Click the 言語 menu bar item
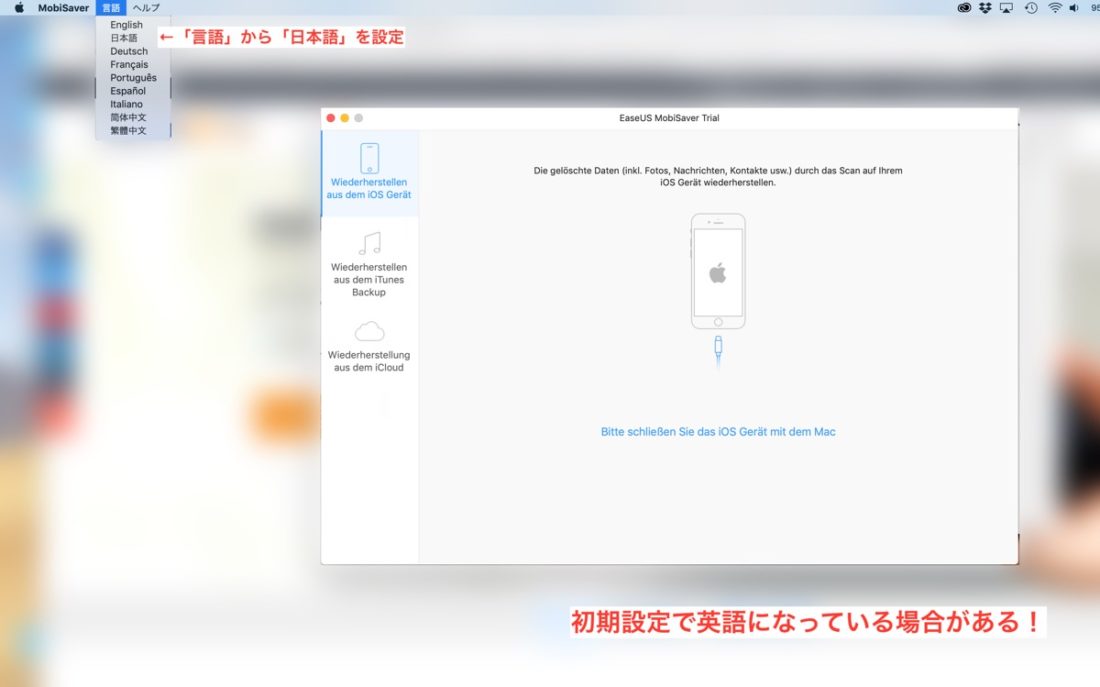 tap(111, 8)
